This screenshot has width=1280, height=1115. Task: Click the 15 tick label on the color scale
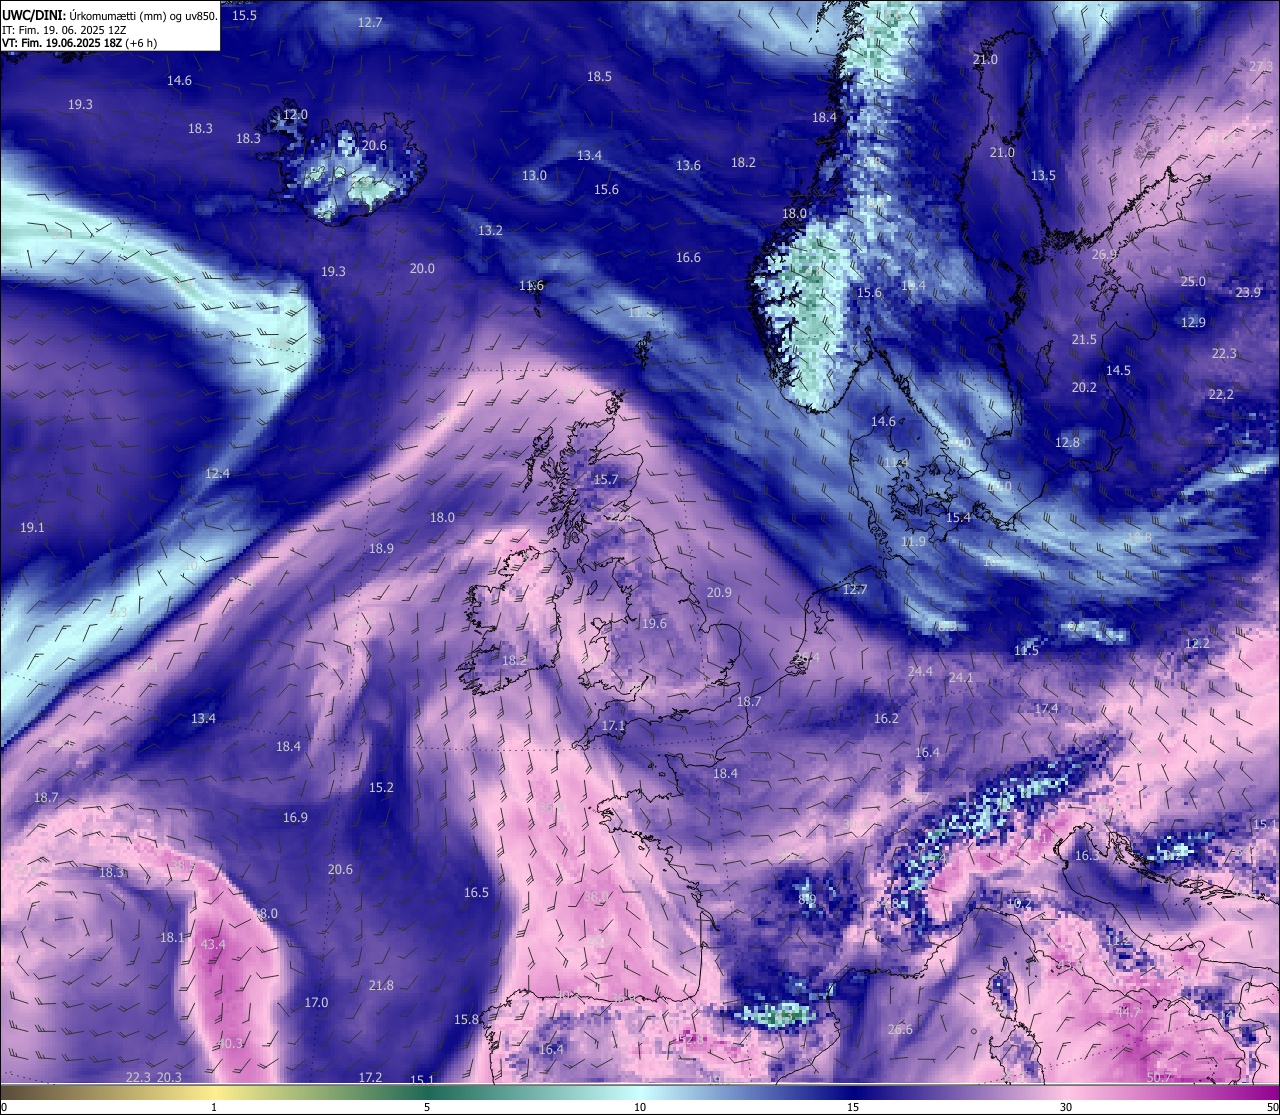pyautogui.click(x=853, y=1106)
